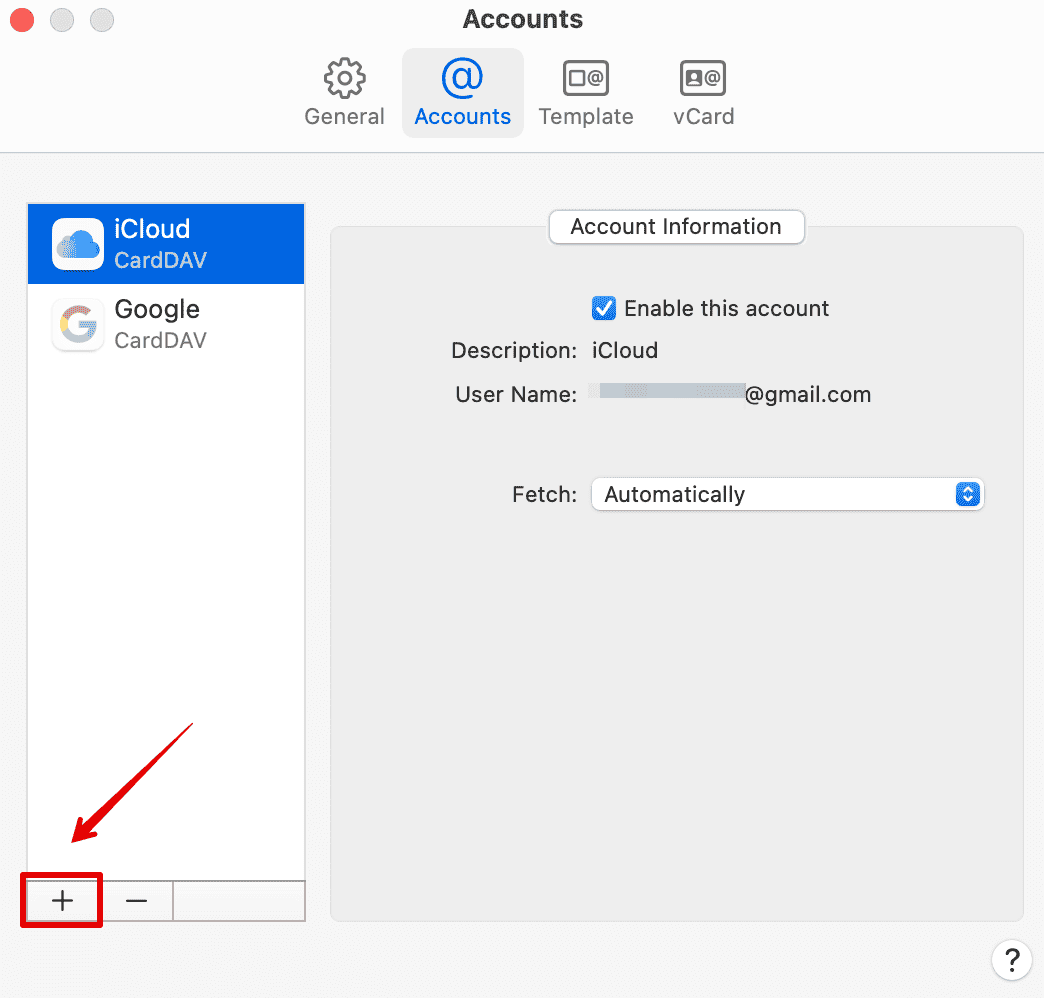Close the Accounts window with red button

21,19
